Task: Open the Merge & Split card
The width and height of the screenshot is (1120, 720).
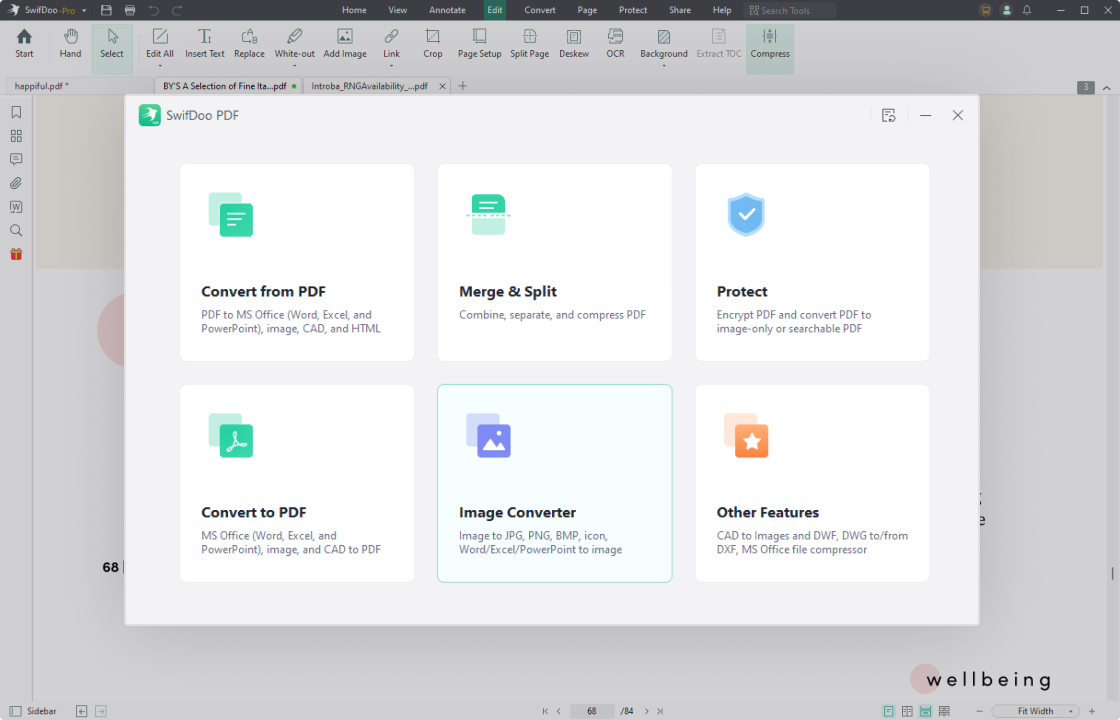Action: point(554,262)
